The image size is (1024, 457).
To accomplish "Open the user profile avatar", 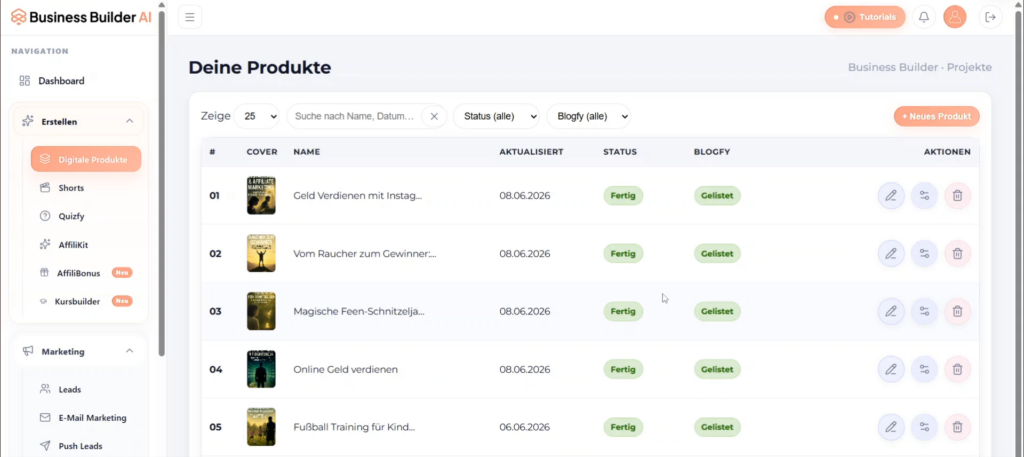I will click(955, 17).
